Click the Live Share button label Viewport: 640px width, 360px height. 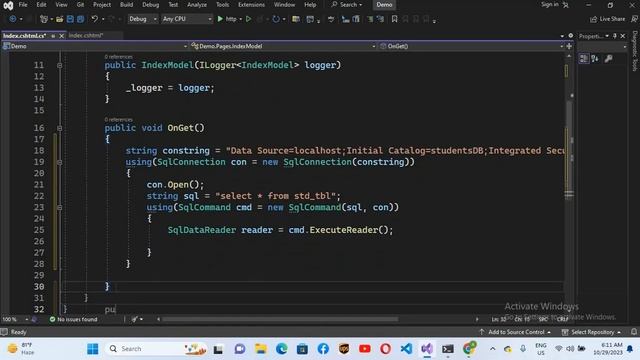[x=612, y=19]
